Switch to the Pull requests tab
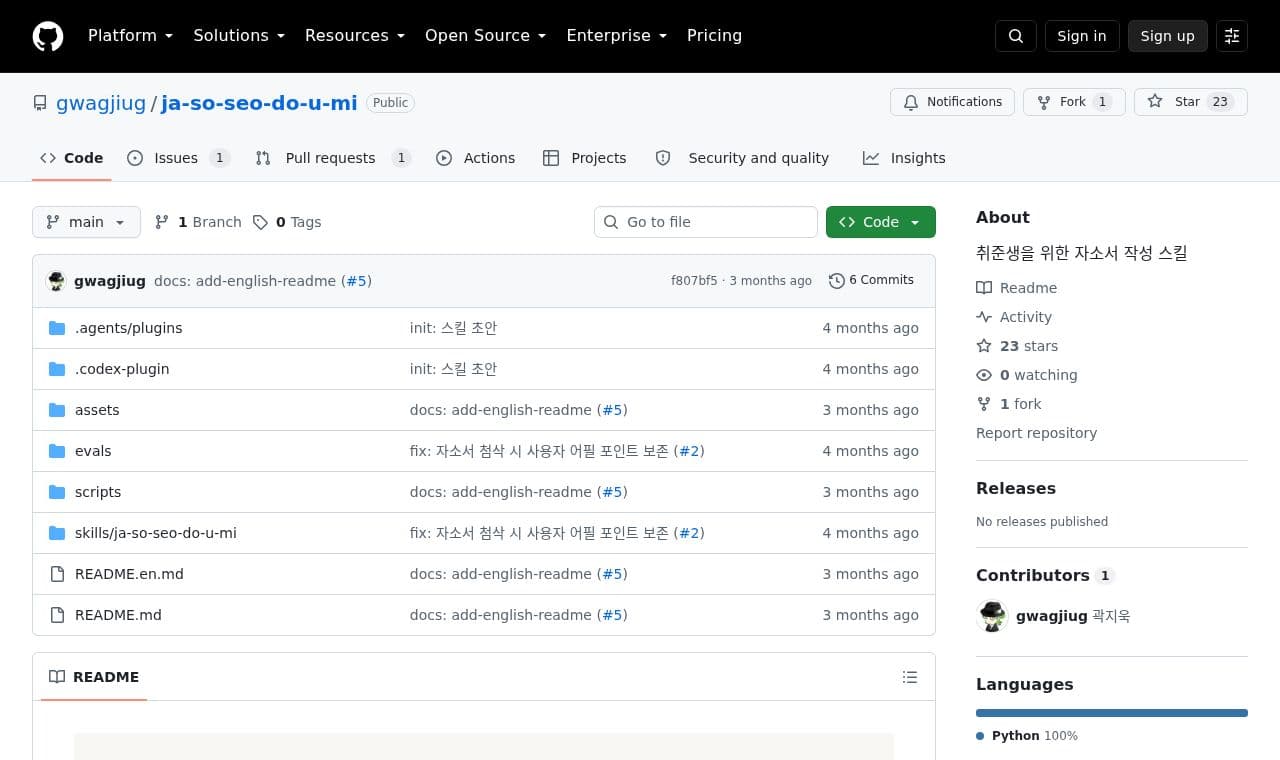The image size is (1280, 760). [333, 158]
